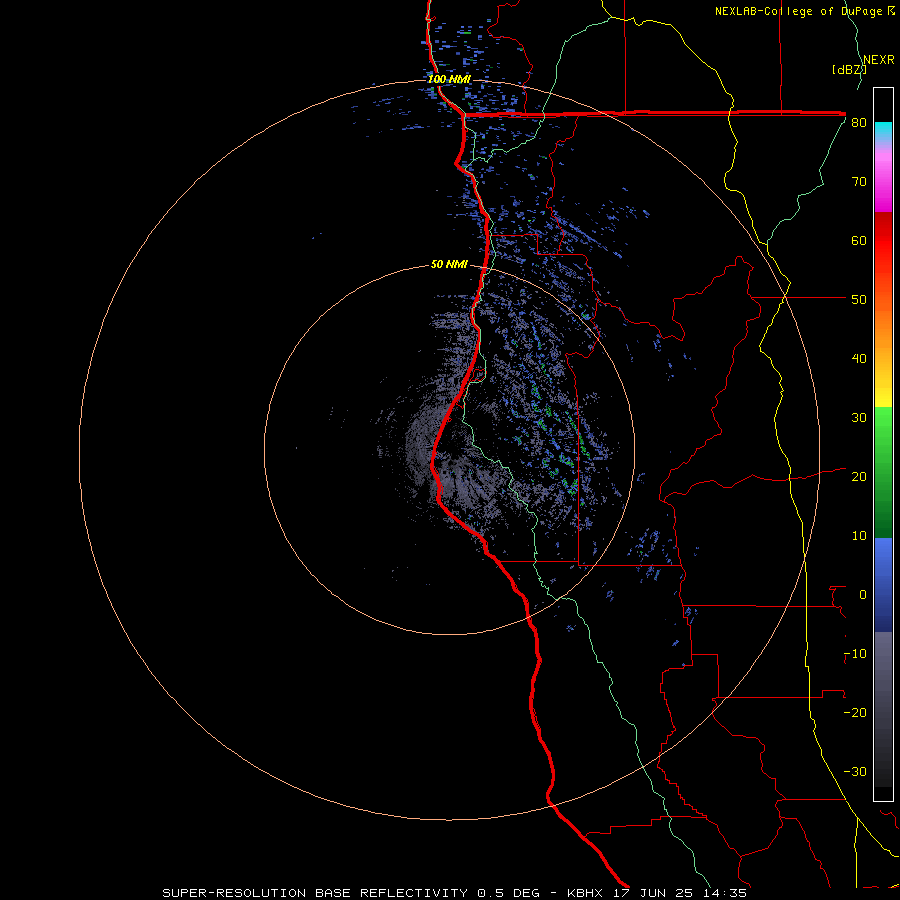Click the 40 value on dBZ scale

[859, 359]
